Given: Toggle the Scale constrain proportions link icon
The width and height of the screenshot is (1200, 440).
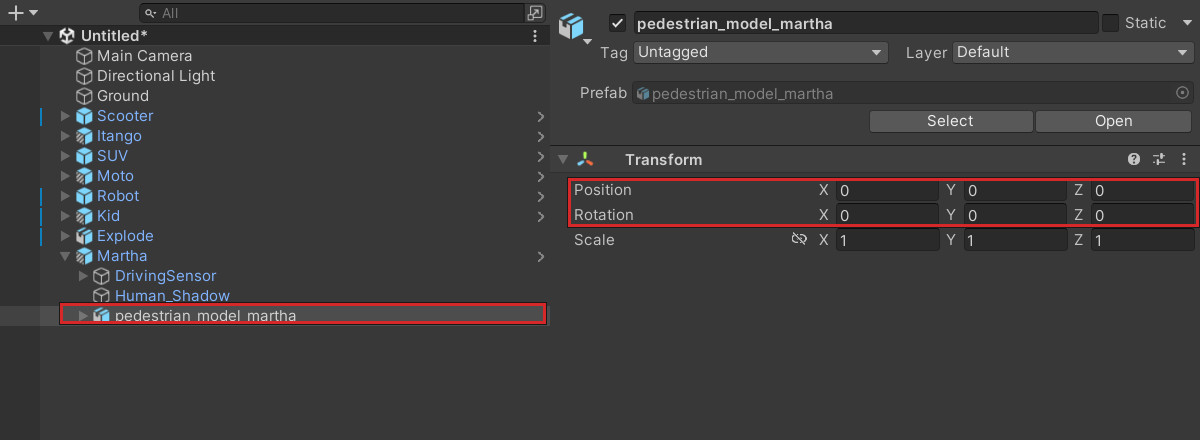Looking at the screenshot, I should point(798,240).
